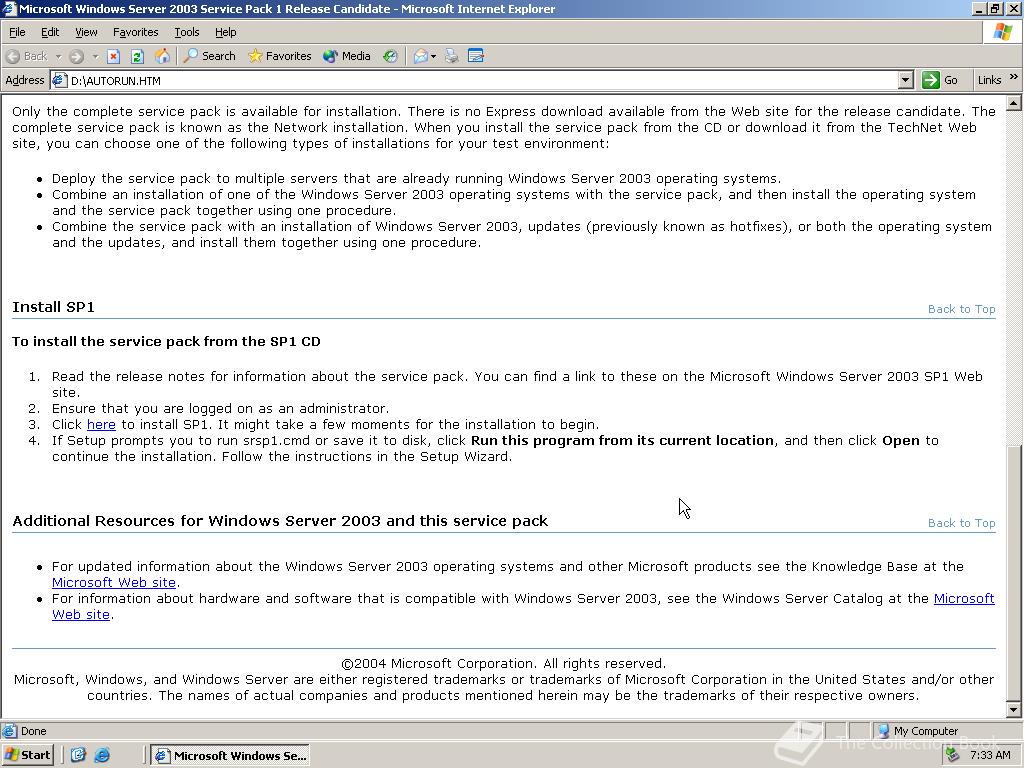Expand the Forward history dropdown arrow
The height and width of the screenshot is (768, 1024).
pos(95,56)
